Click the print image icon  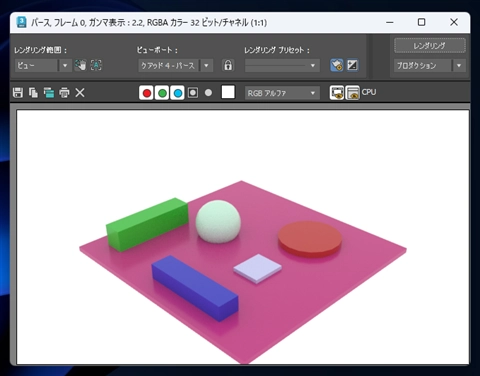[x=64, y=92]
